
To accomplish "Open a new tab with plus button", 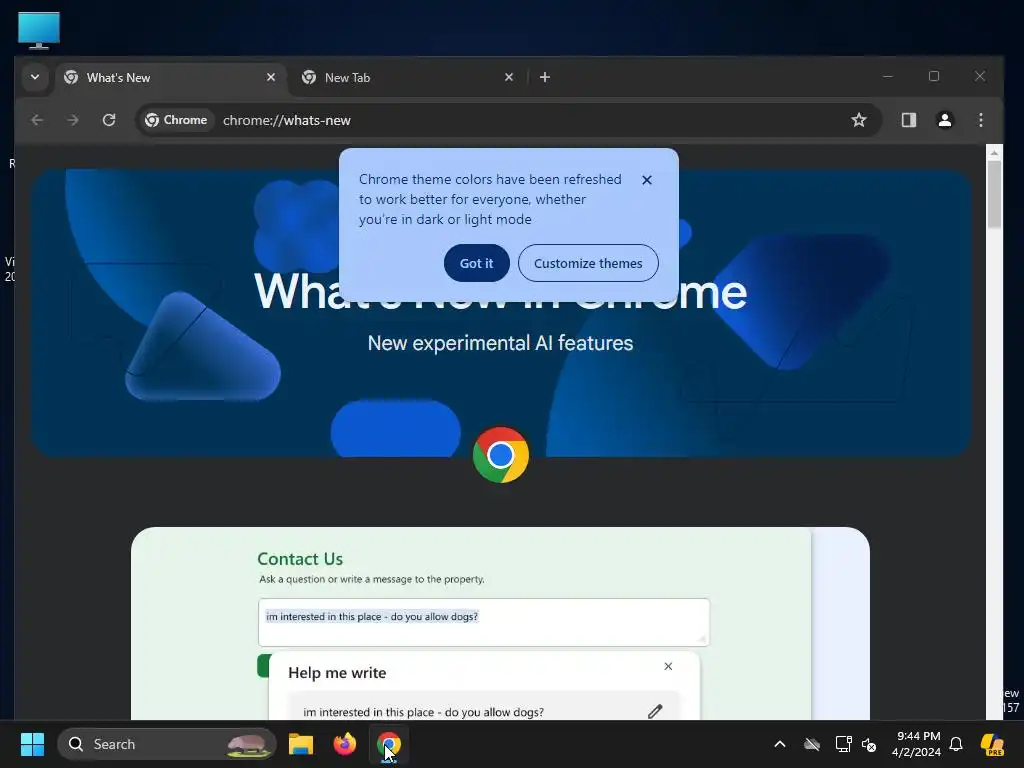I will click(545, 77).
